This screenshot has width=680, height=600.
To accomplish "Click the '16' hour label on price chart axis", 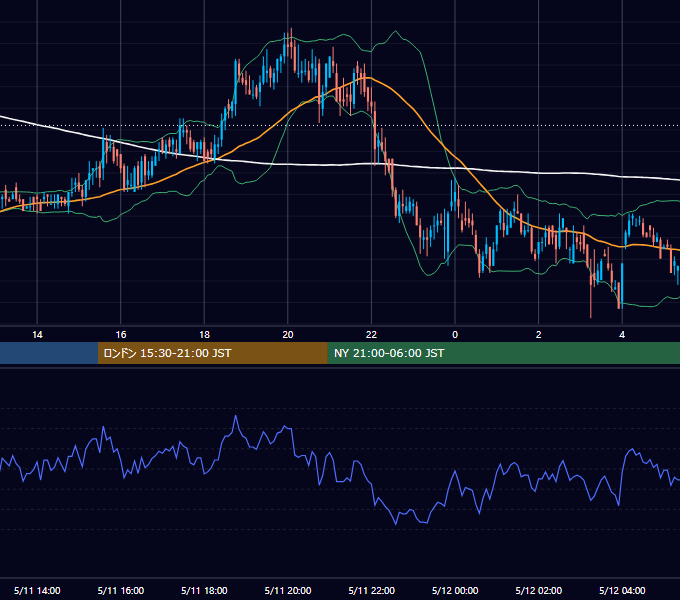I will [x=121, y=335].
